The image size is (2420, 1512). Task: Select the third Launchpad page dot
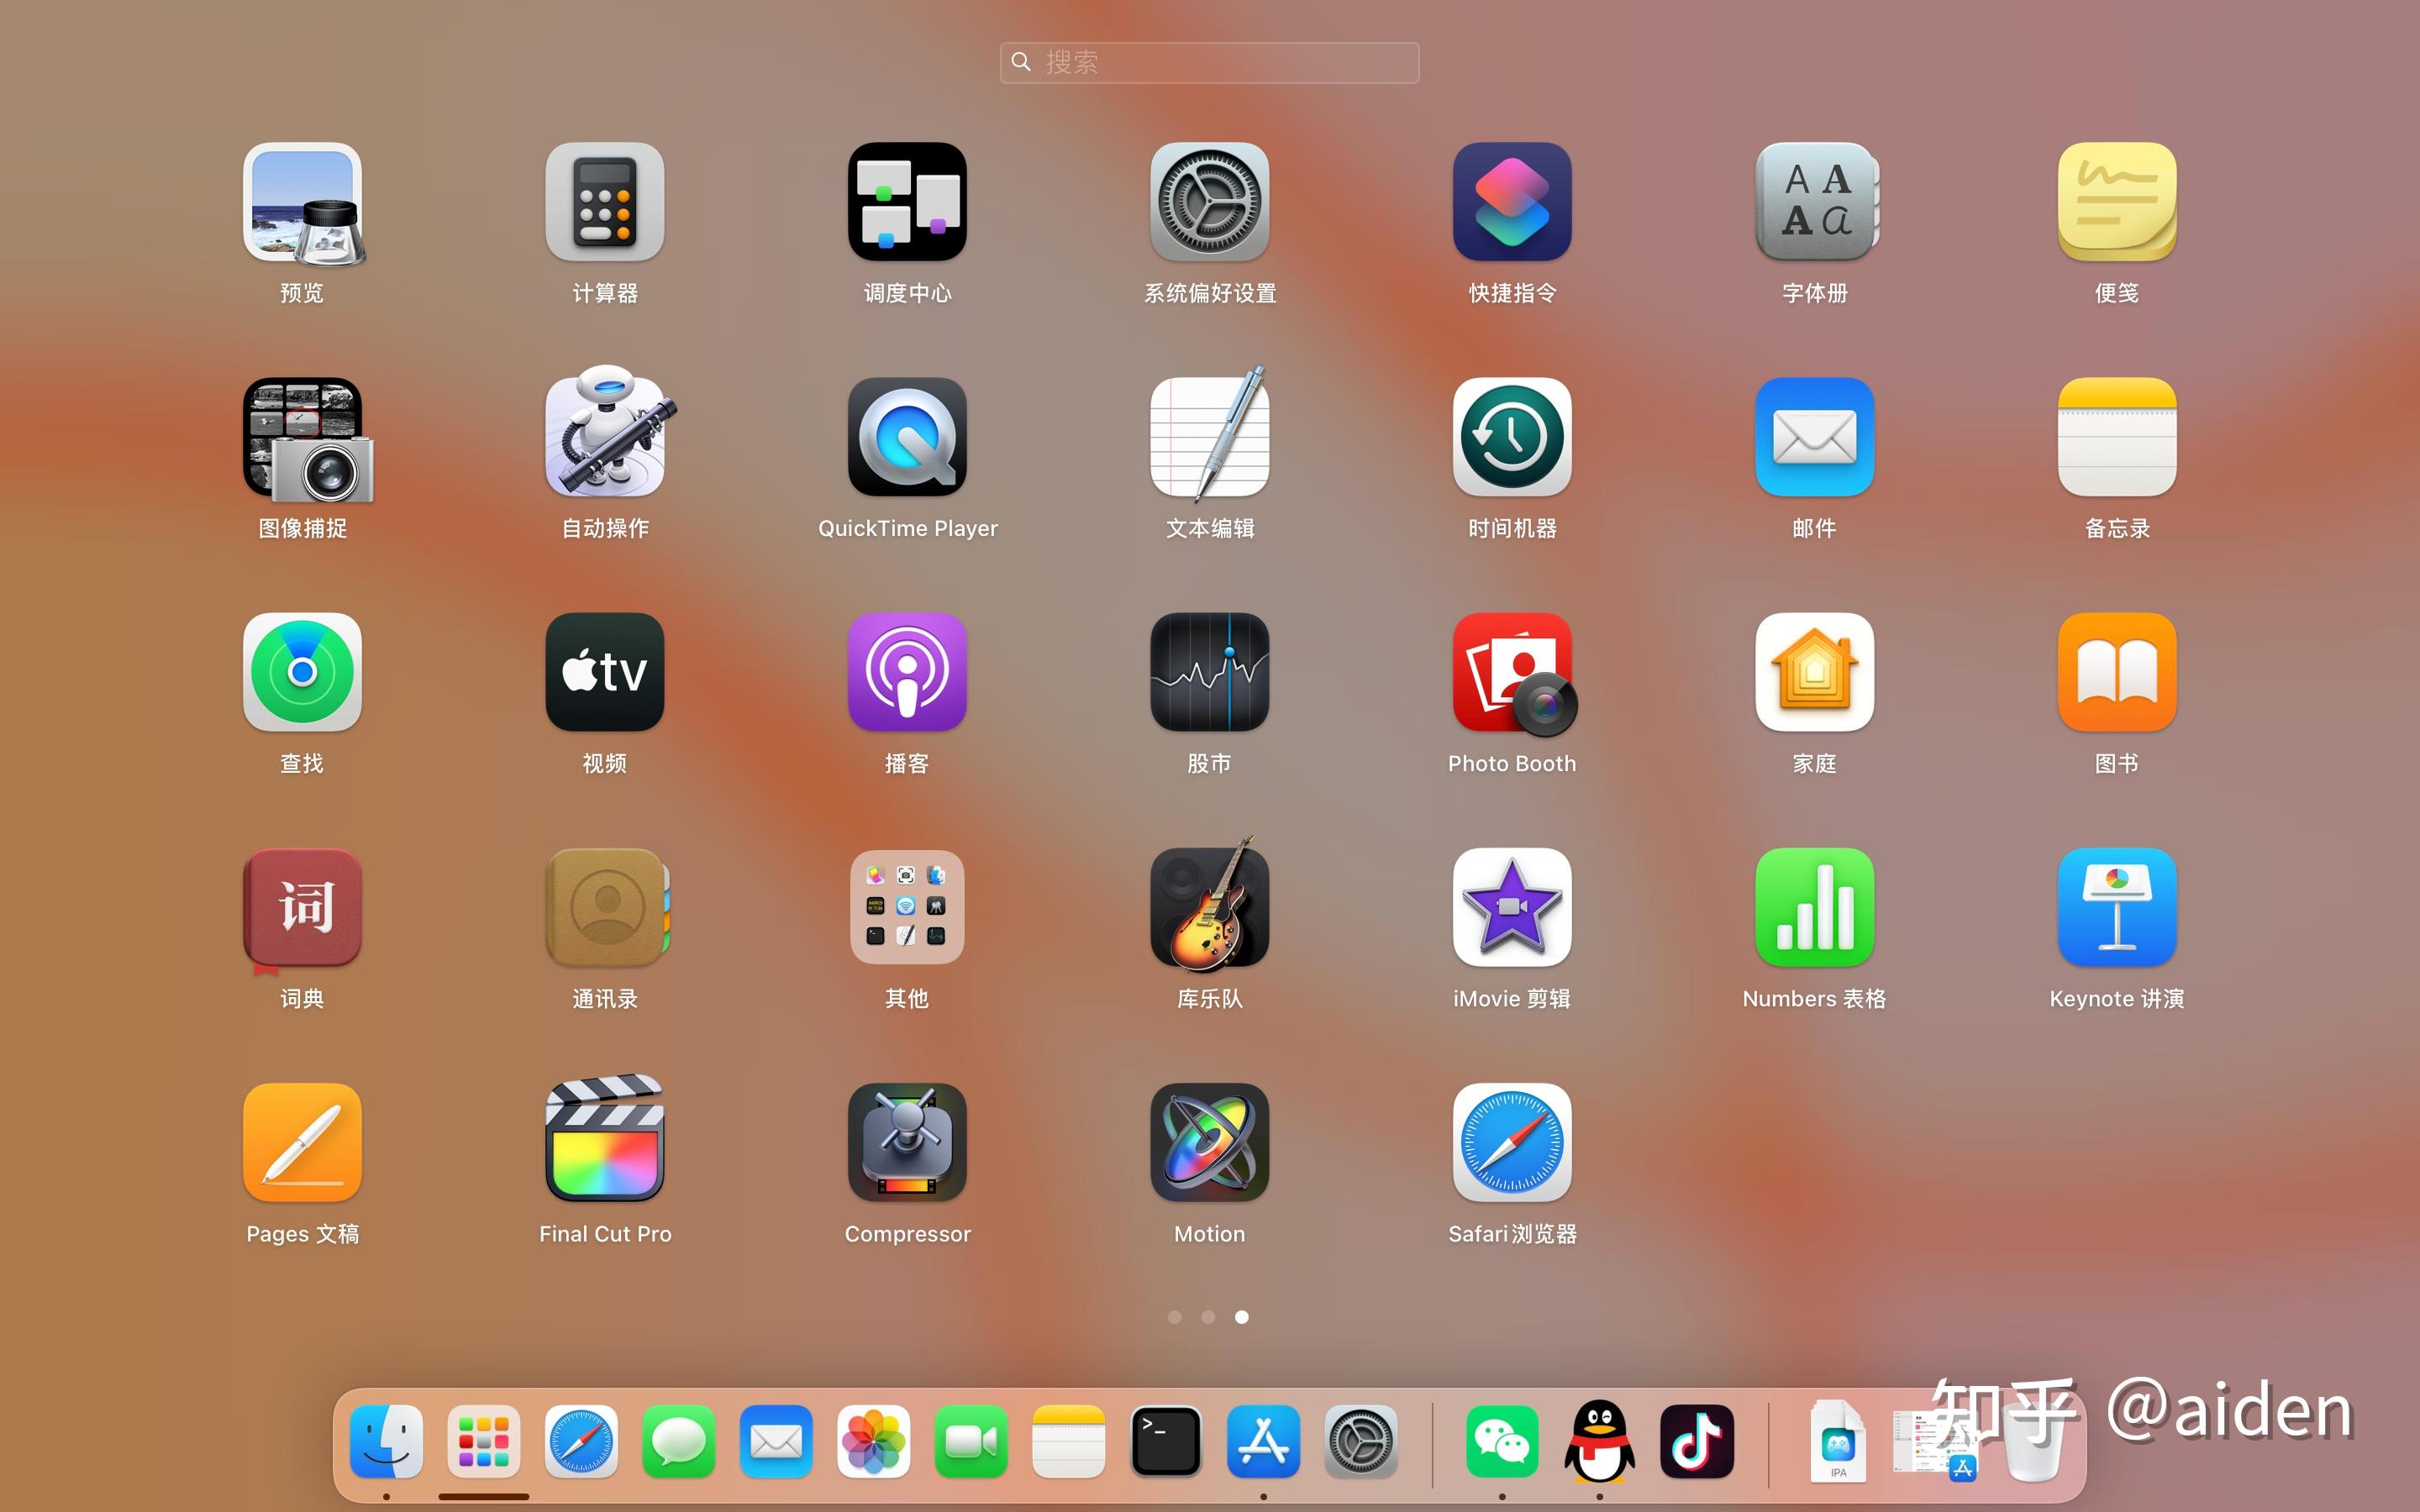point(1241,1317)
